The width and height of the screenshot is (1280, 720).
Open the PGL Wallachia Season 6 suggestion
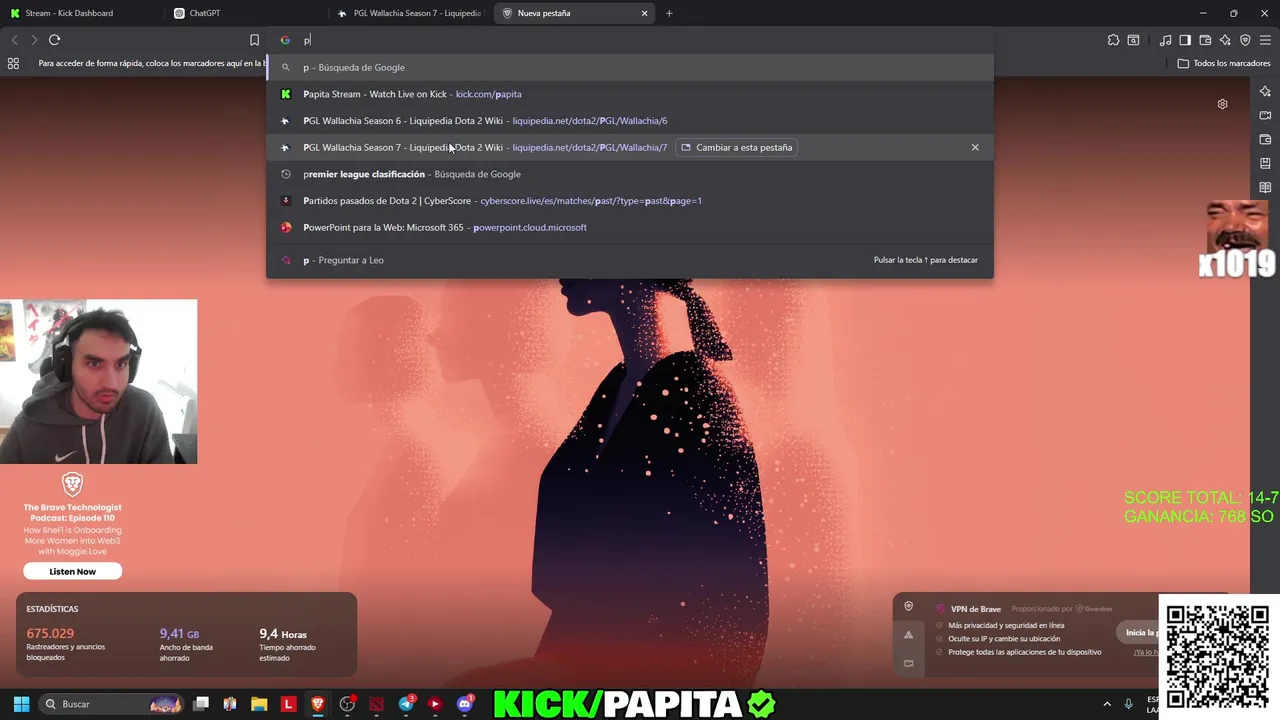click(630, 121)
